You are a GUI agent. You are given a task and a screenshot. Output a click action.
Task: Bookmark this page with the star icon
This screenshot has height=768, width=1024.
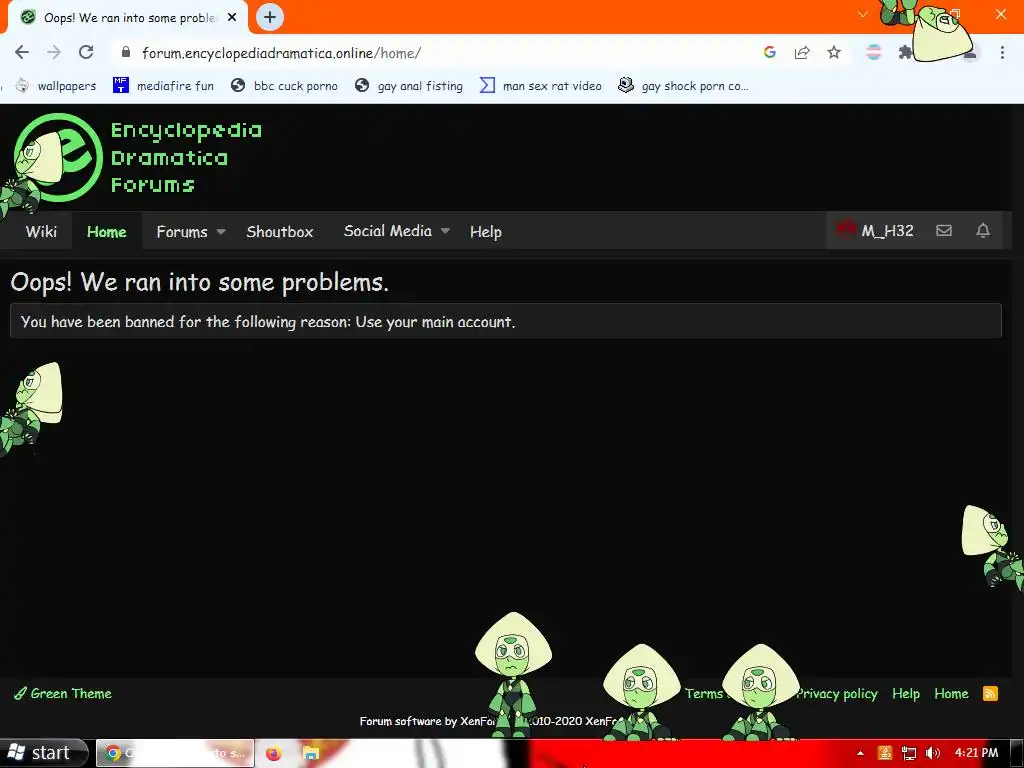coord(834,52)
